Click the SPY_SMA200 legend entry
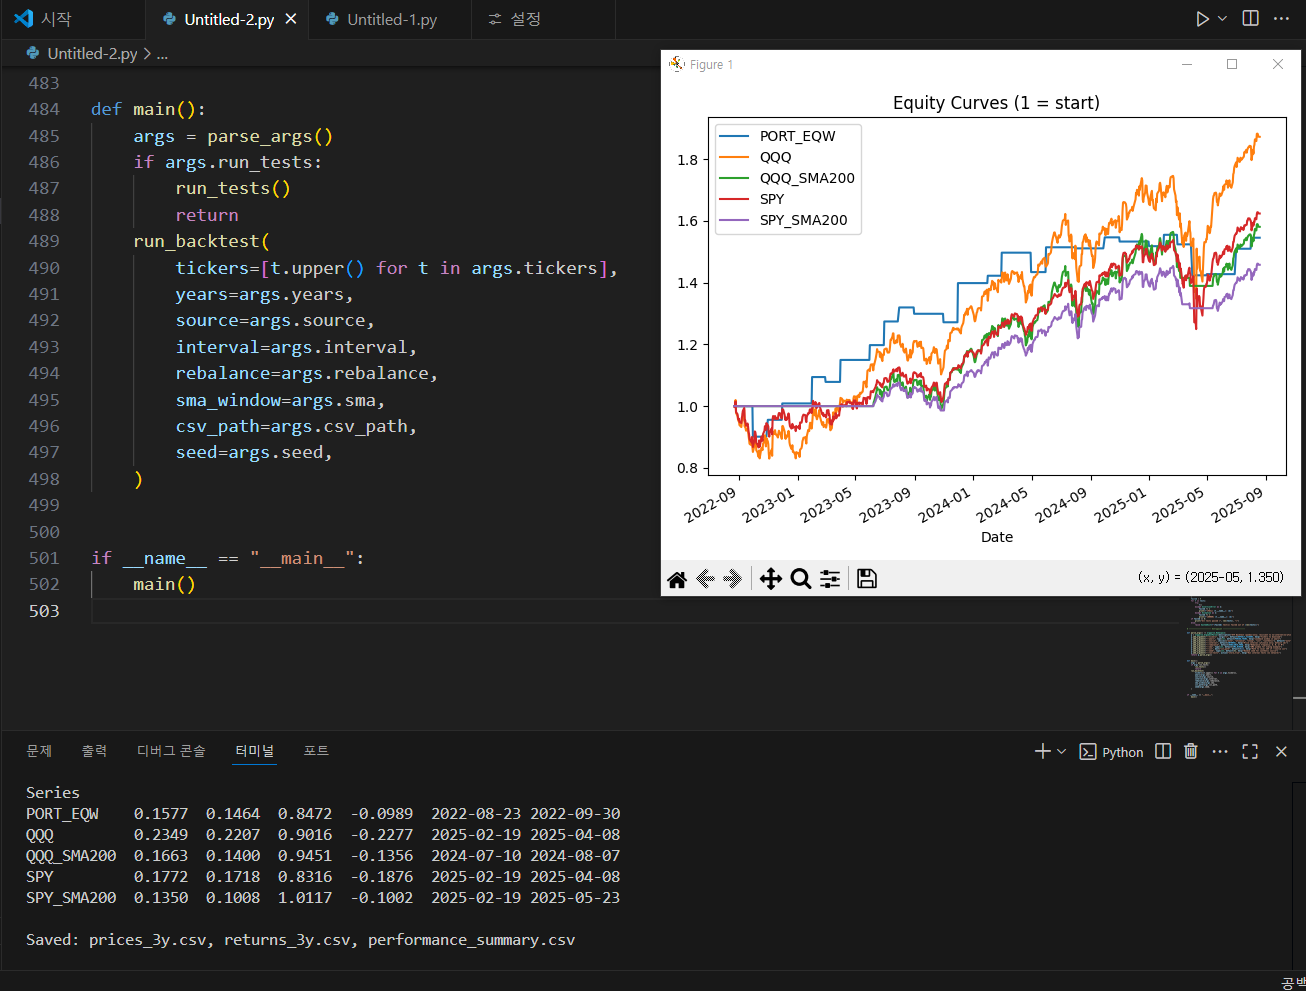This screenshot has height=991, width=1306. [783, 220]
